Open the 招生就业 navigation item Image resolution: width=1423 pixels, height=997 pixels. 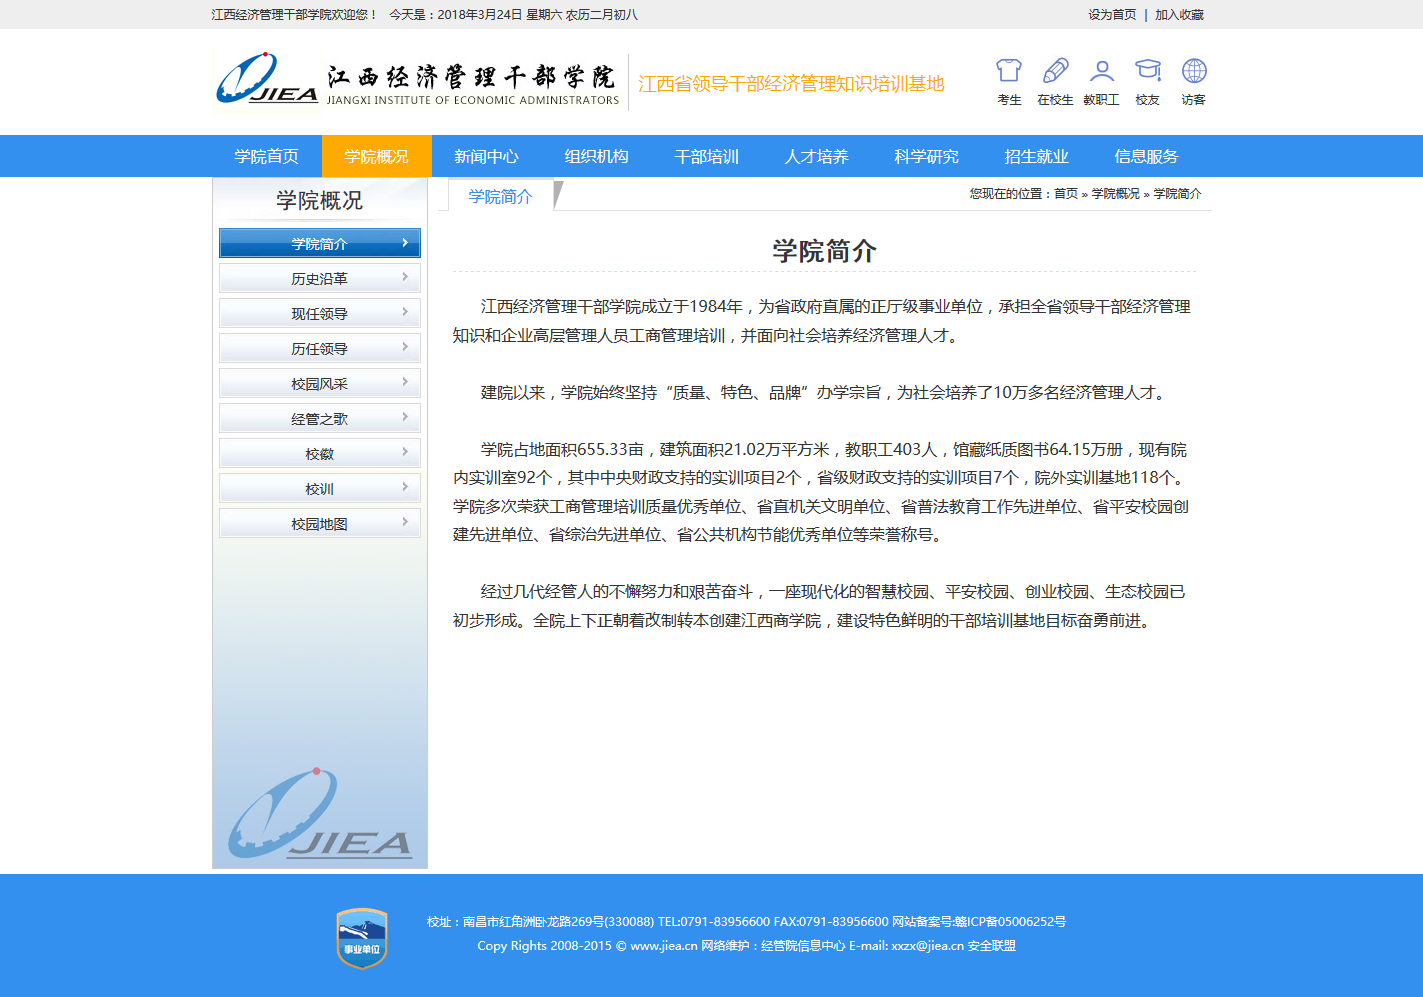pos(1037,156)
